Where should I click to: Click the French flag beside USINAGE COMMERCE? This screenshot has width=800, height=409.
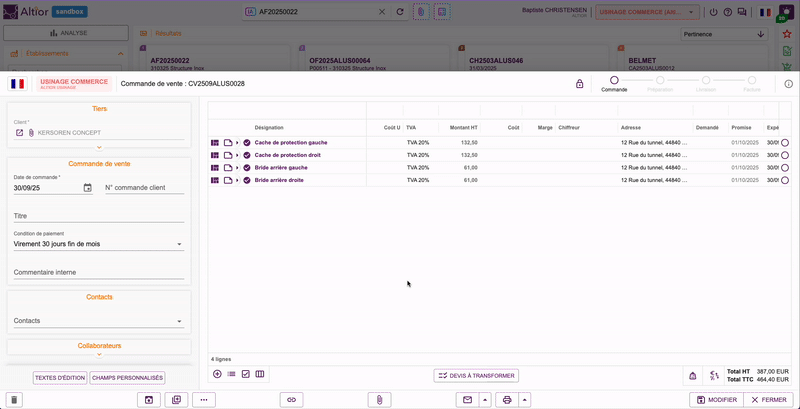click(18, 84)
